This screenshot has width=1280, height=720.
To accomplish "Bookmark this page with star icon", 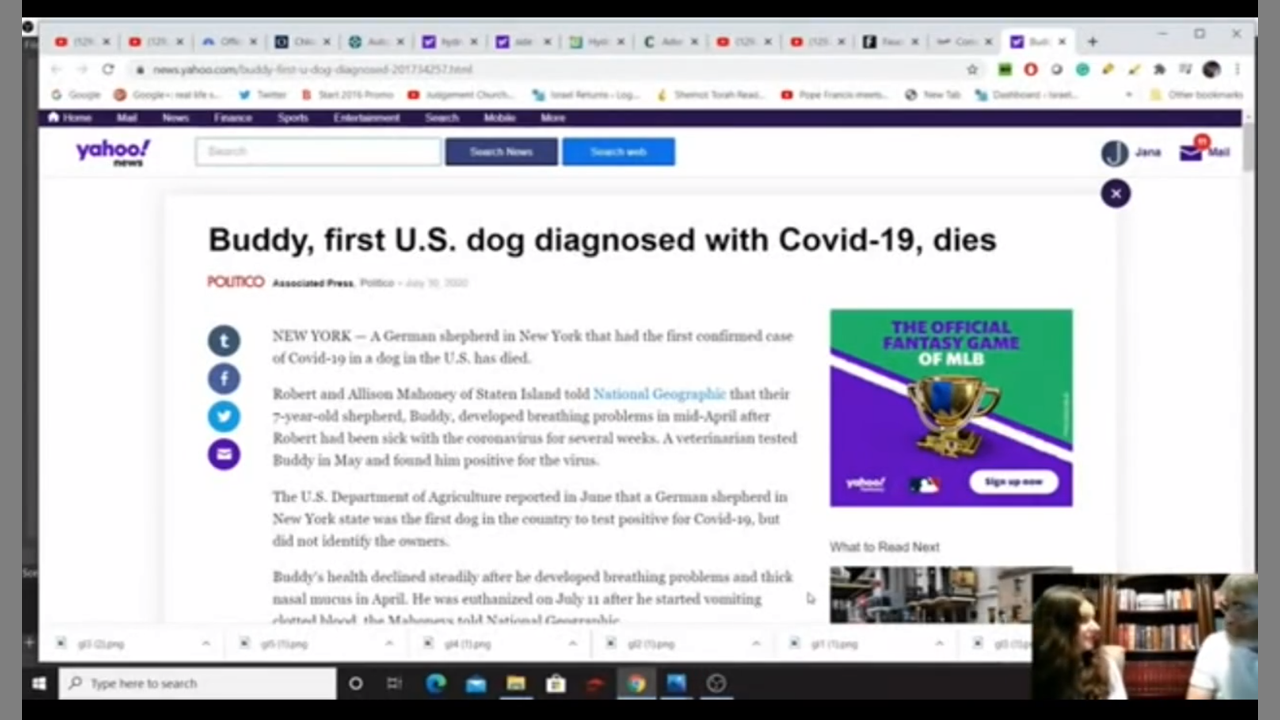I will click(x=972, y=69).
